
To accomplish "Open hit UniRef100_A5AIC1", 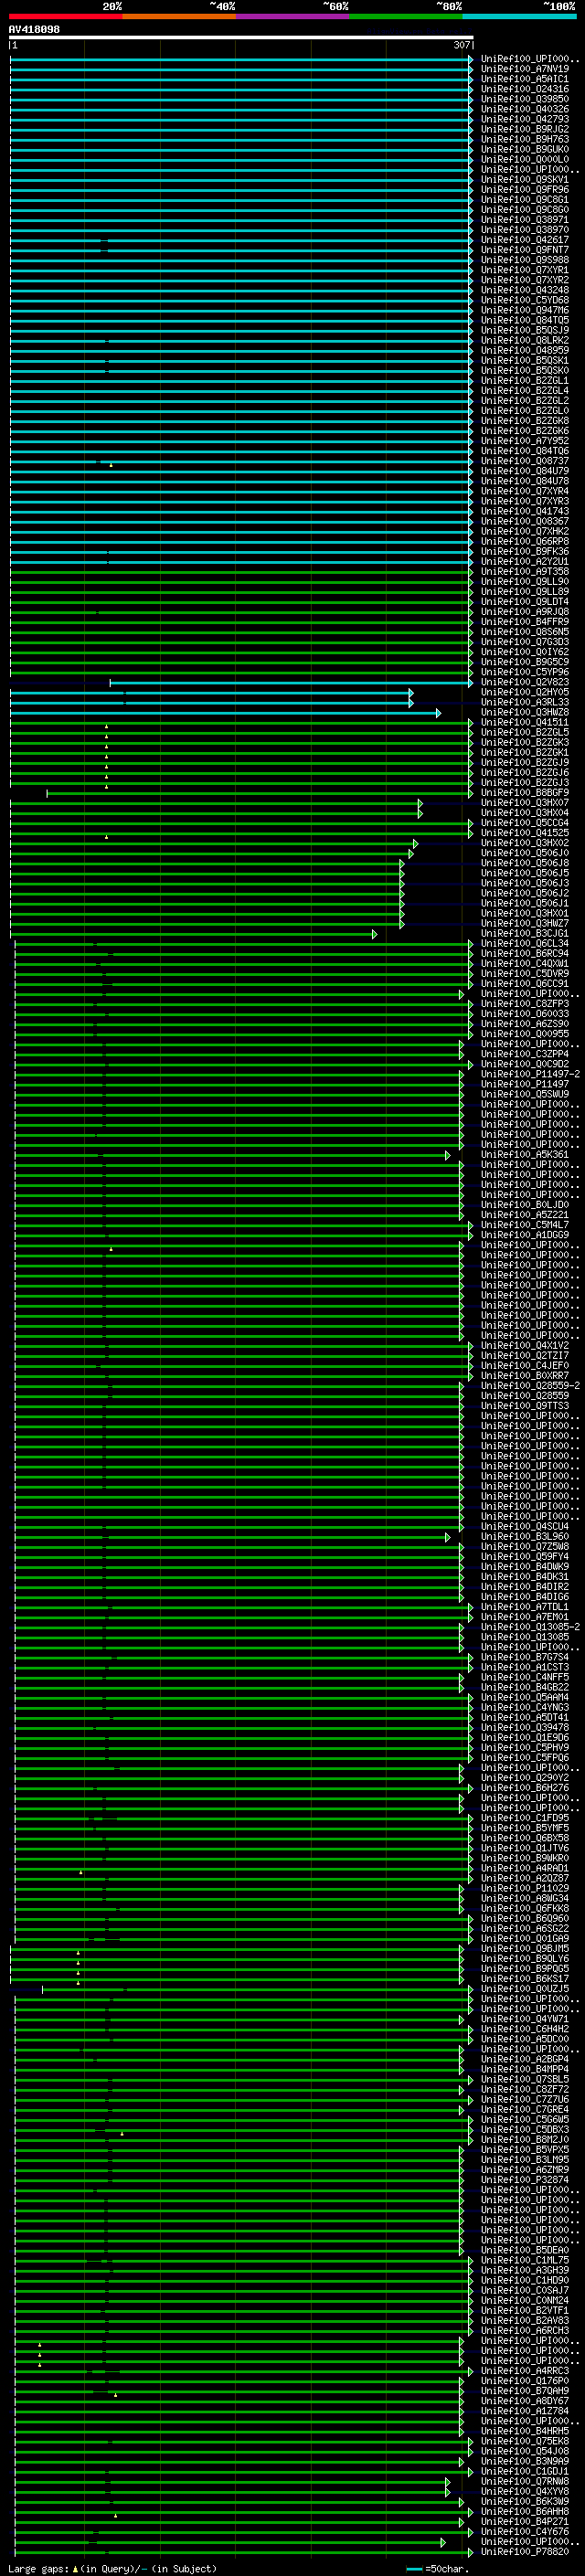I will [x=525, y=79].
